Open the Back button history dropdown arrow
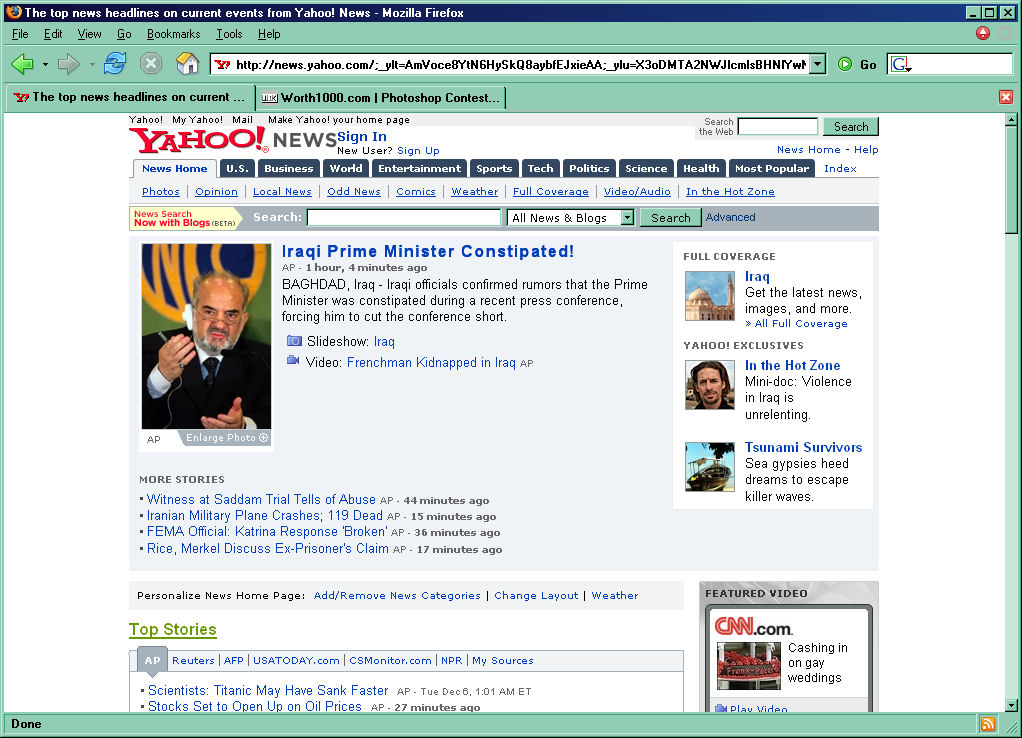The width and height of the screenshot is (1022, 738). point(45,65)
